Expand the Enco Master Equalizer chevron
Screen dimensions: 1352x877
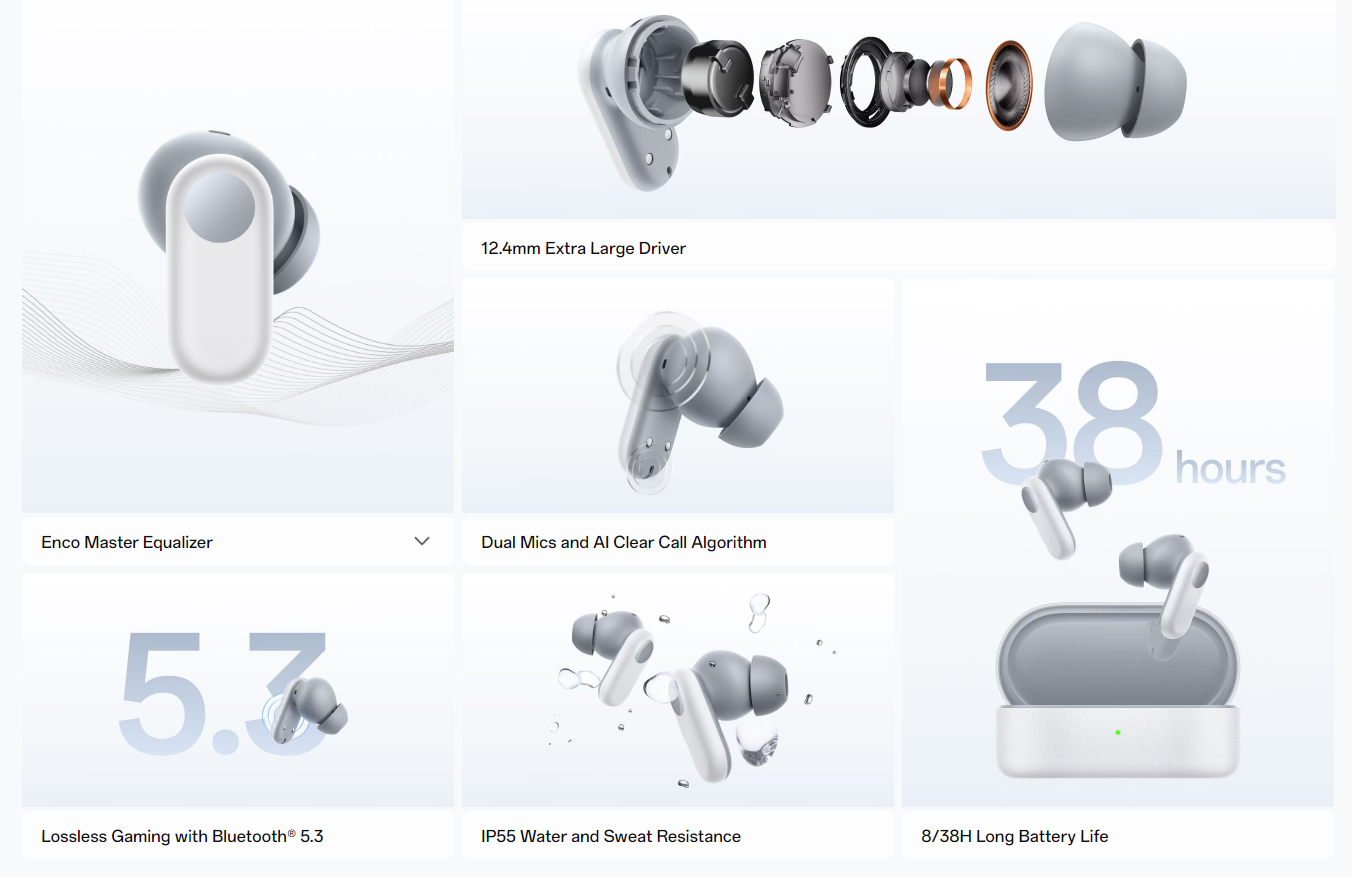(422, 541)
